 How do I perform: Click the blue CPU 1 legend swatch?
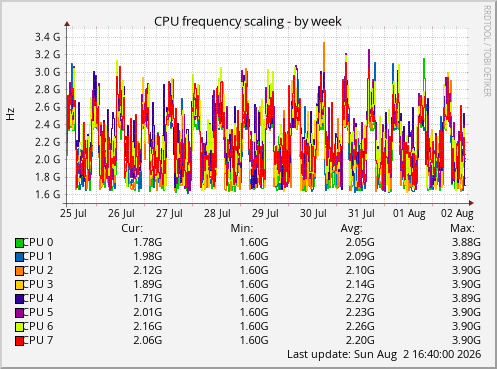19,257
